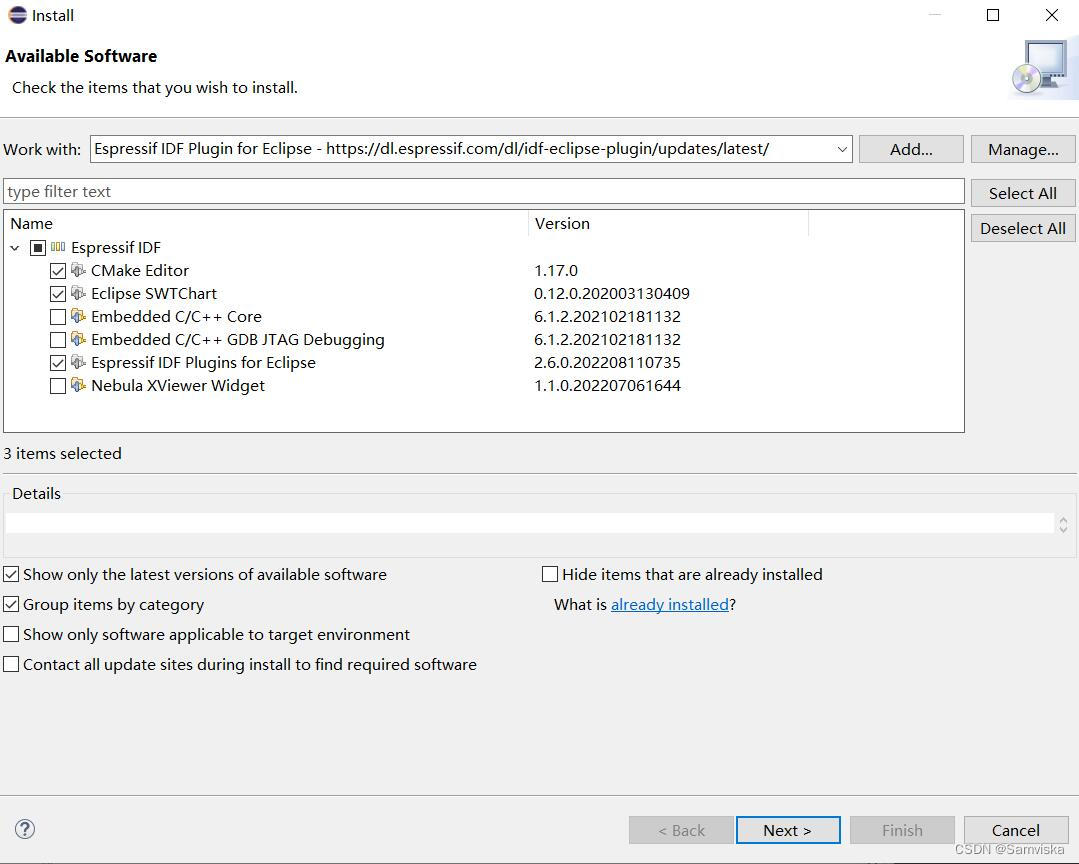Click Select All
Image resolution: width=1079 pixels, height=864 pixels.
[x=1022, y=193]
